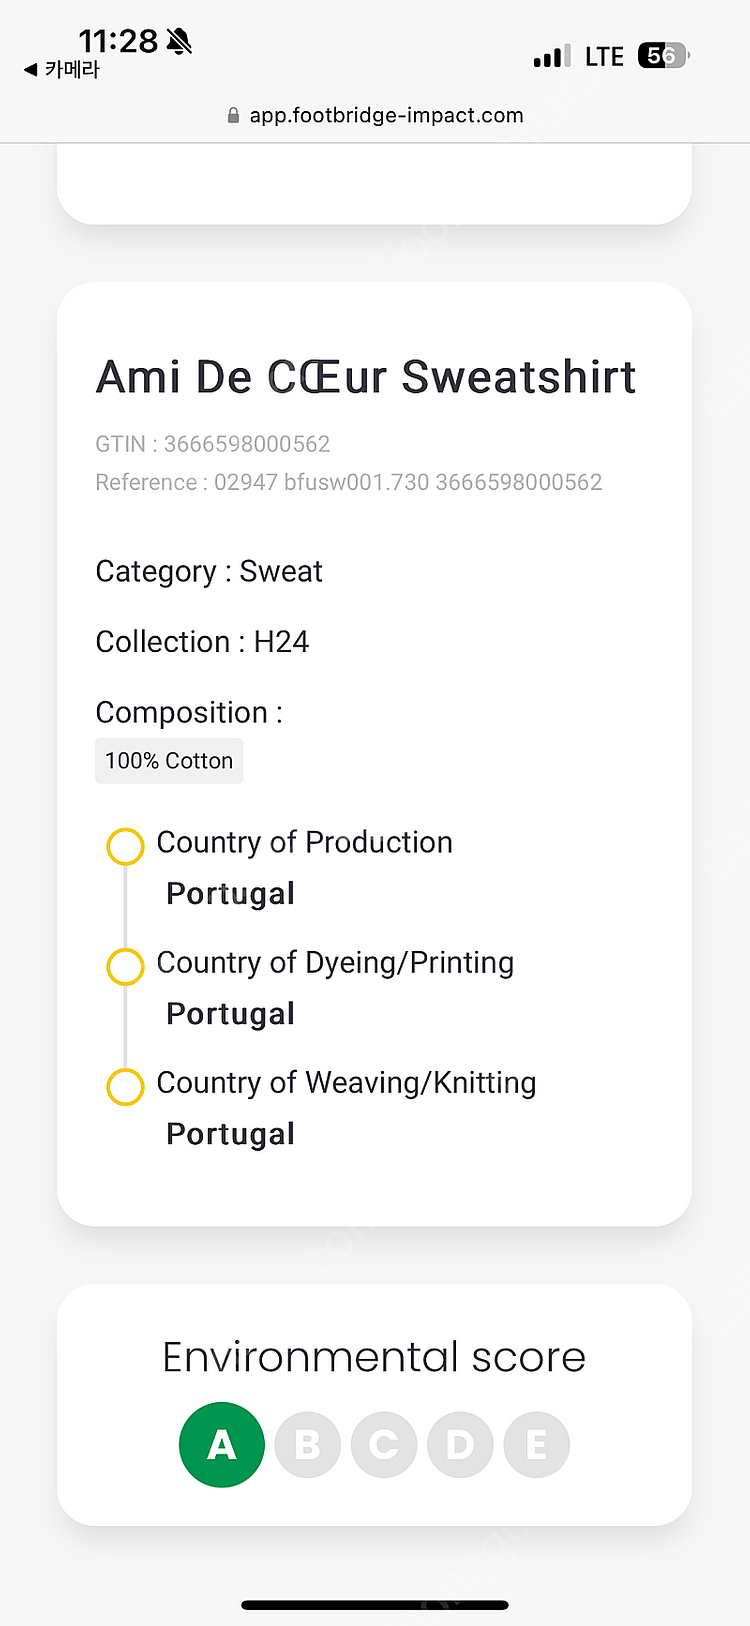Tap the GTIN number 3666598000562
Image resolution: width=750 pixels, height=1626 pixels.
pyautogui.click(x=247, y=444)
